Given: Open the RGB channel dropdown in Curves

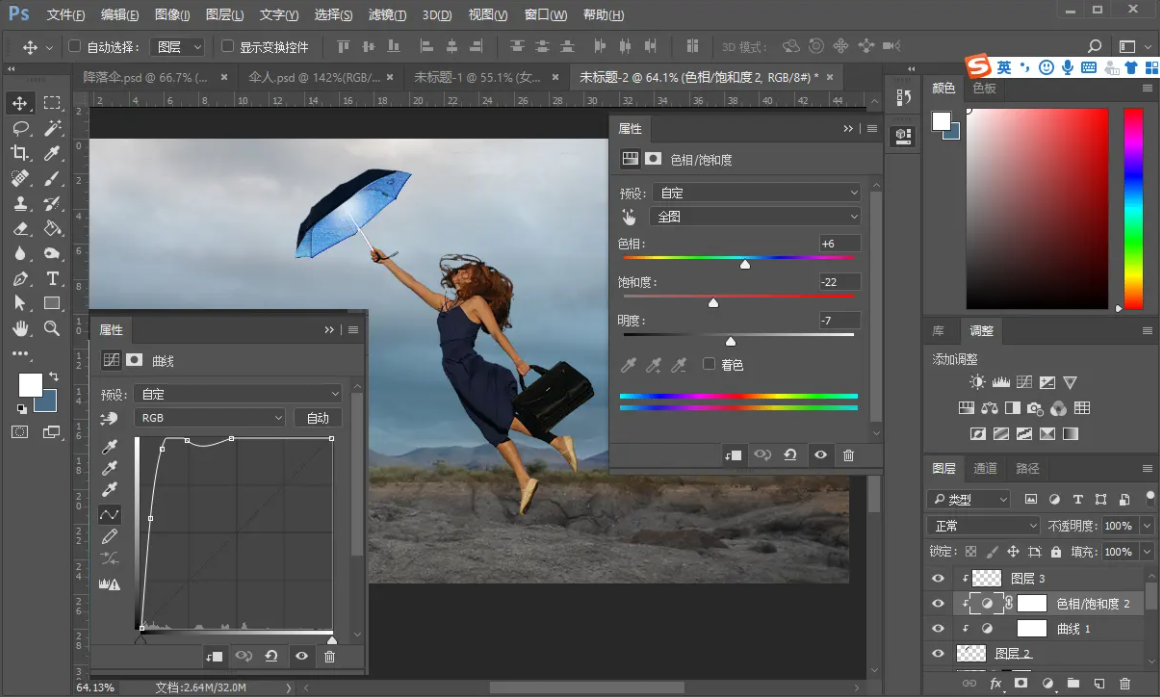Looking at the screenshot, I should (209, 418).
